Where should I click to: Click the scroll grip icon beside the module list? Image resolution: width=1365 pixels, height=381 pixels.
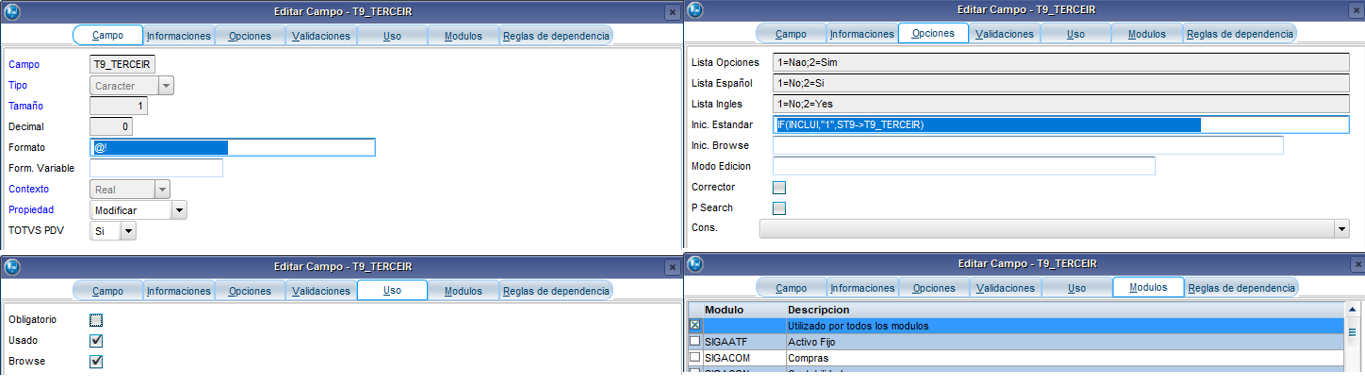point(1352,332)
